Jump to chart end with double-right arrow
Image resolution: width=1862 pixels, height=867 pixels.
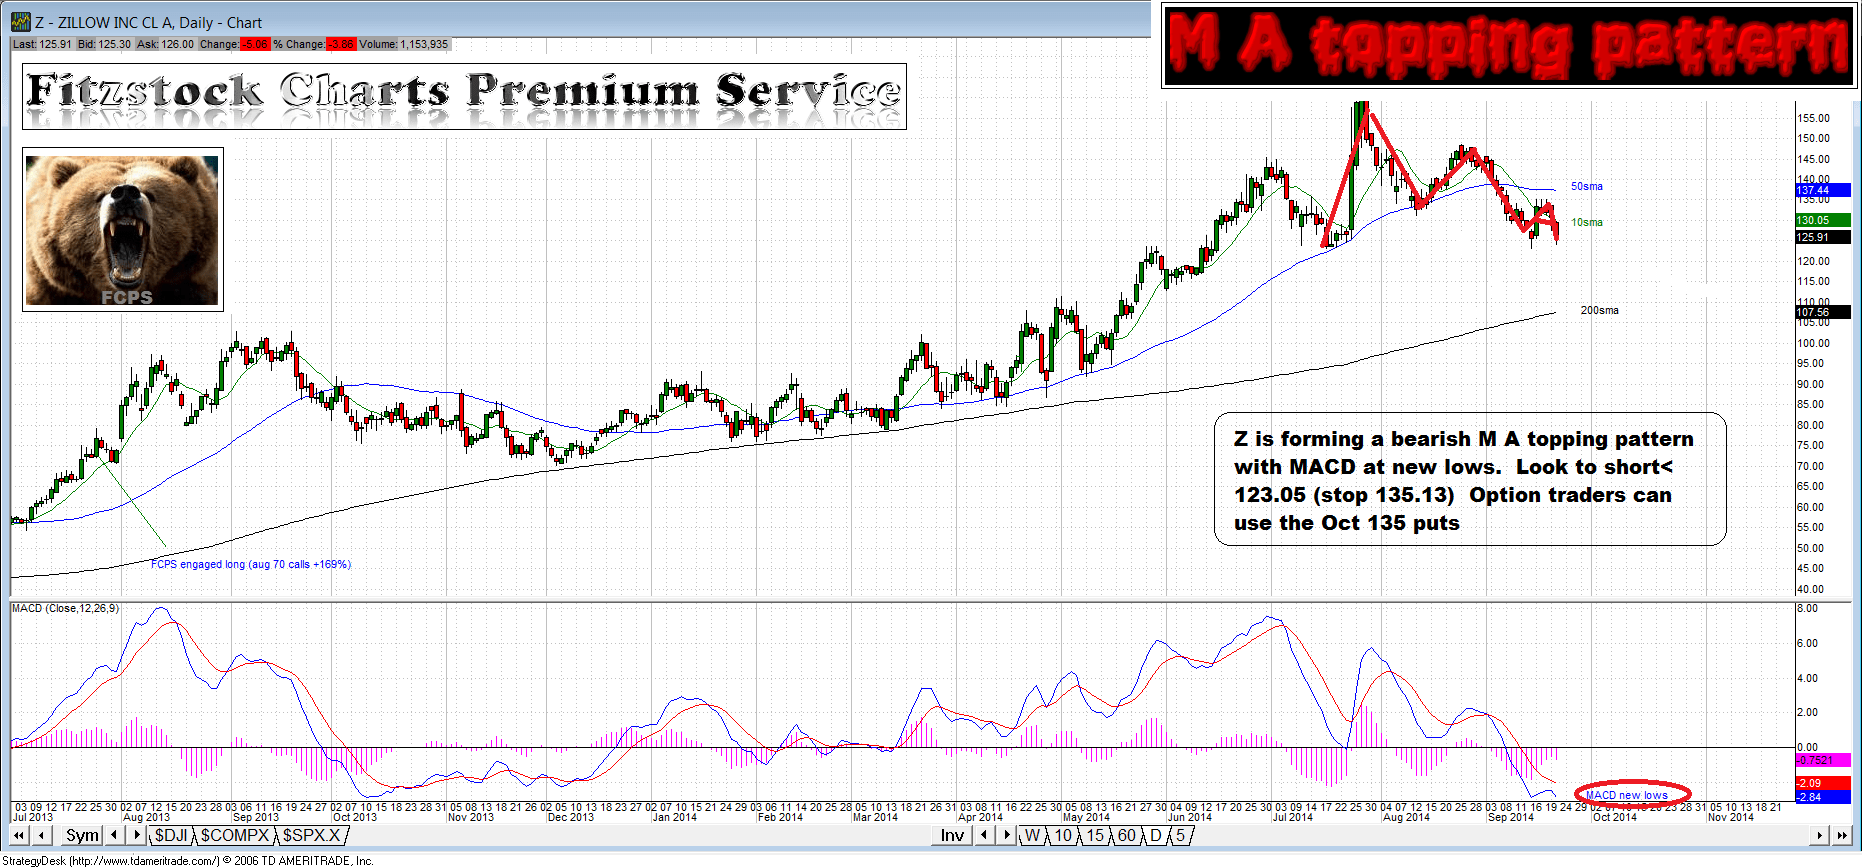pos(1841,835)
